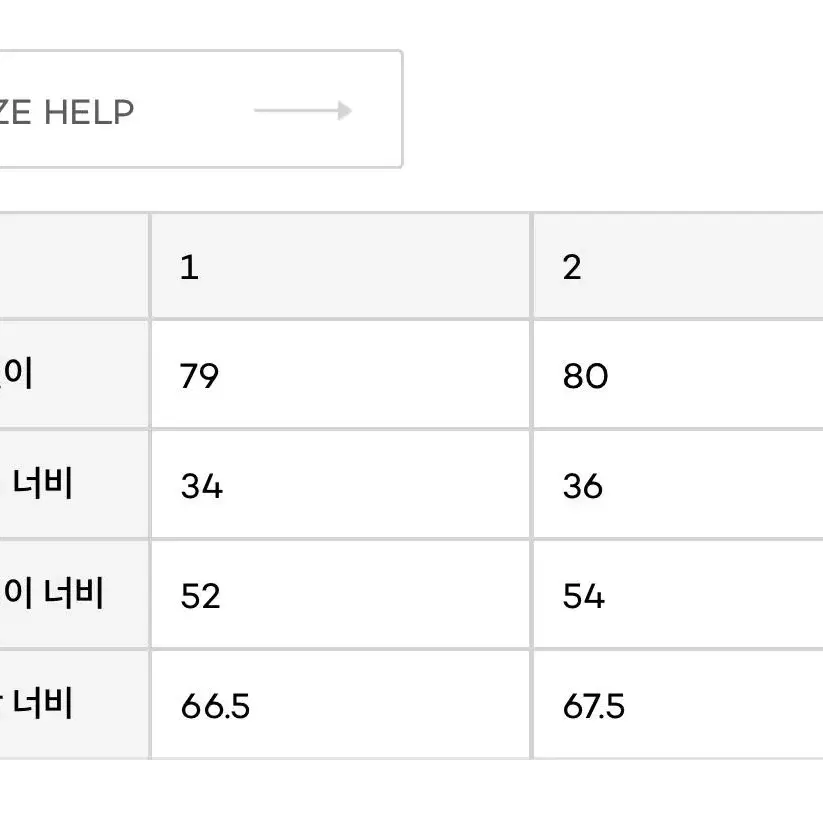
Task: Click the 66.5 measurement cell
Action: (340, 705)
